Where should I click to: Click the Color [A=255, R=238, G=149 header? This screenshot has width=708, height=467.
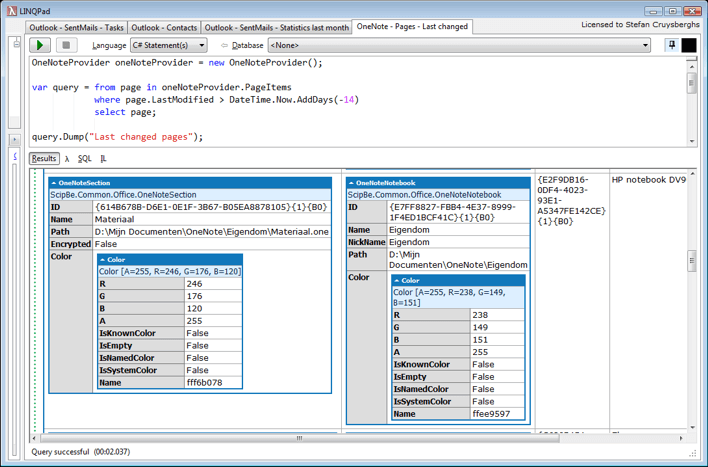click(x=458, y=297)
